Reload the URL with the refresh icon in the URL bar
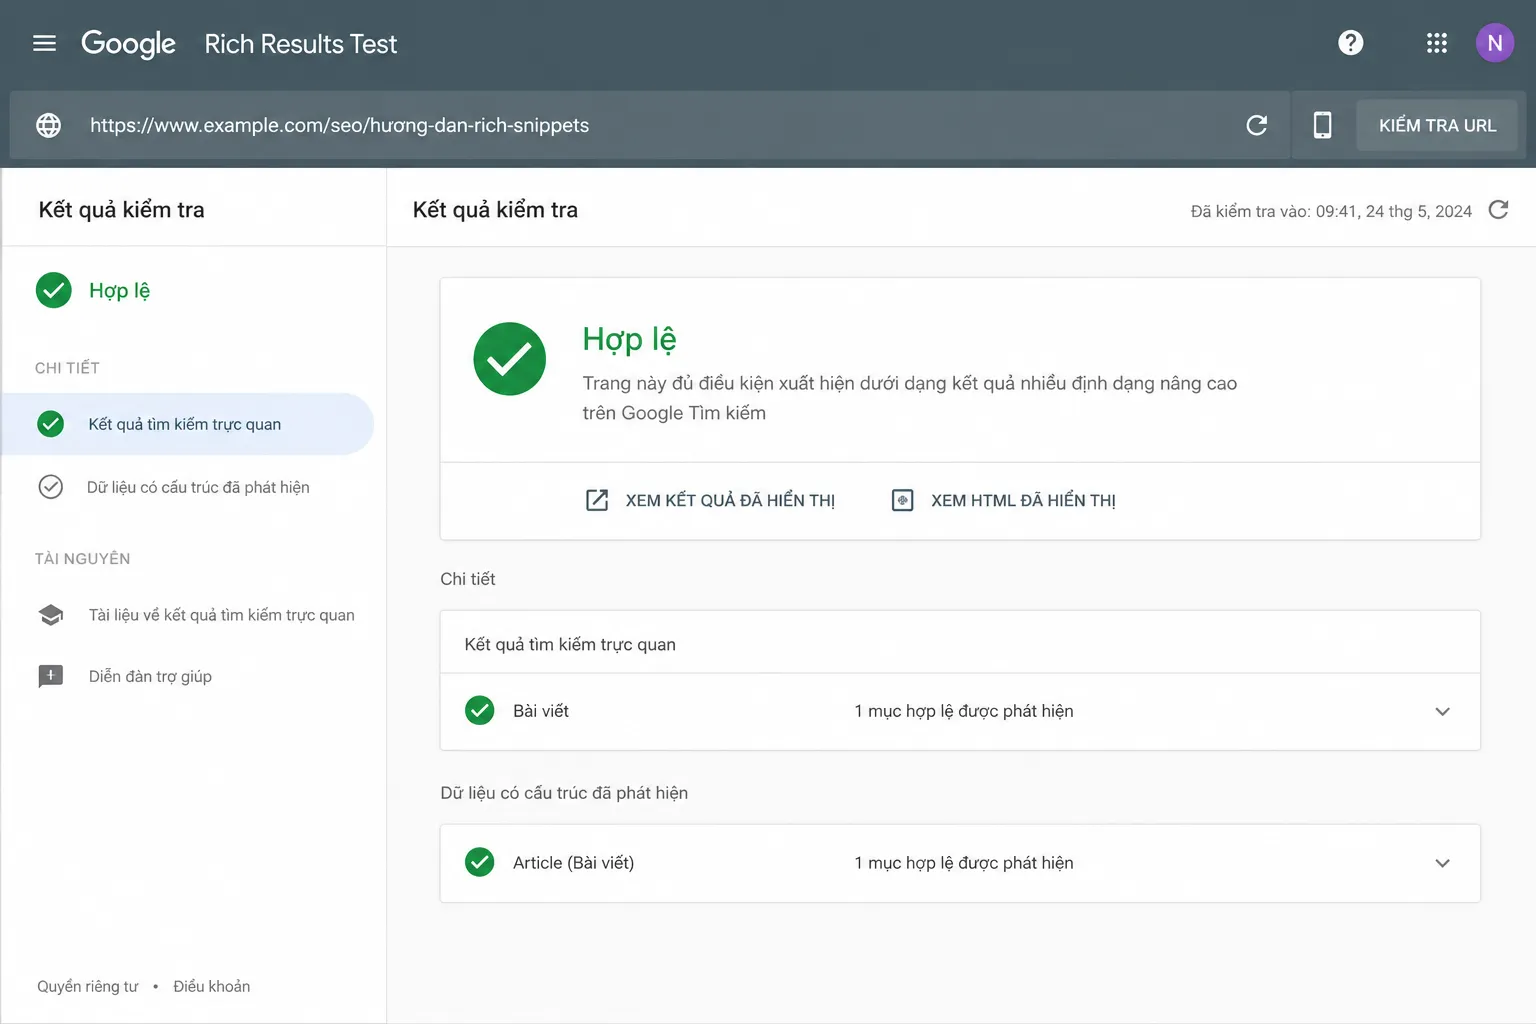 [x=1257, y=125]
